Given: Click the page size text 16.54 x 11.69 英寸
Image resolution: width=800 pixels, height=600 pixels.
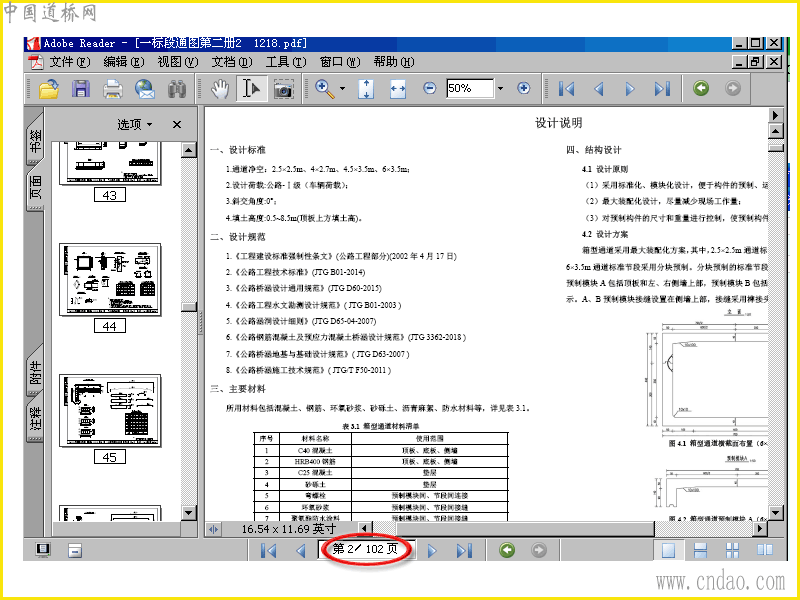Looking at the screenshot, I should click(x=289, y=529).
